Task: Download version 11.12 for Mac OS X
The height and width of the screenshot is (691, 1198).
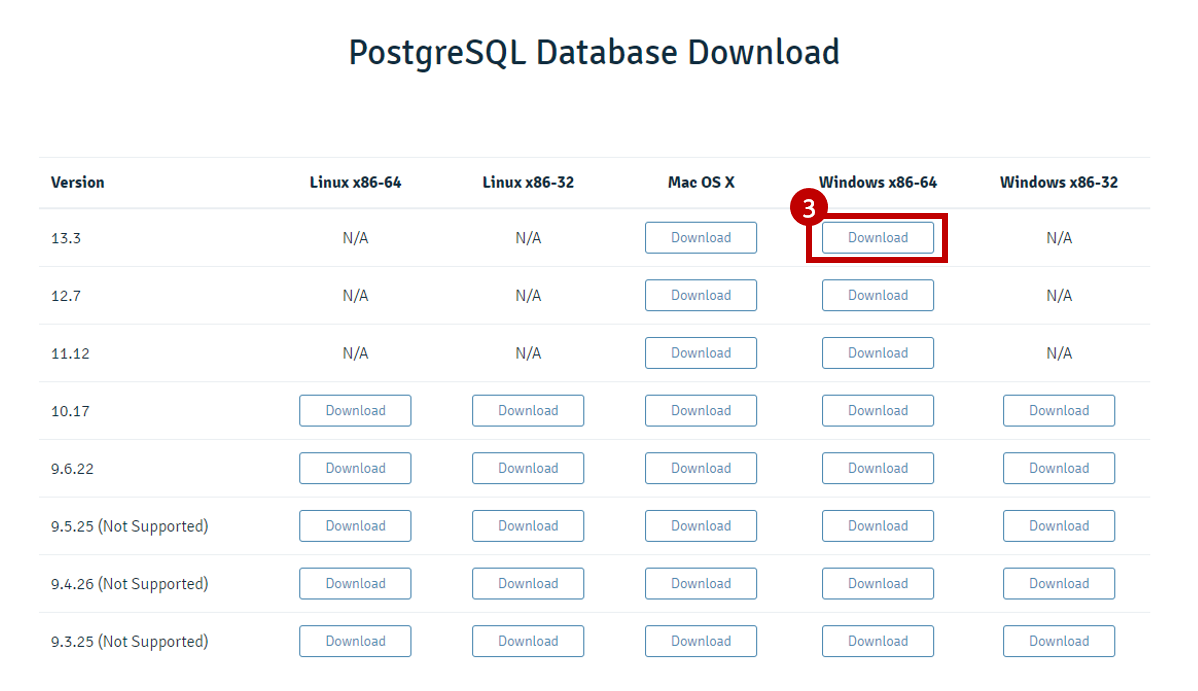Action: click(701, 353)
